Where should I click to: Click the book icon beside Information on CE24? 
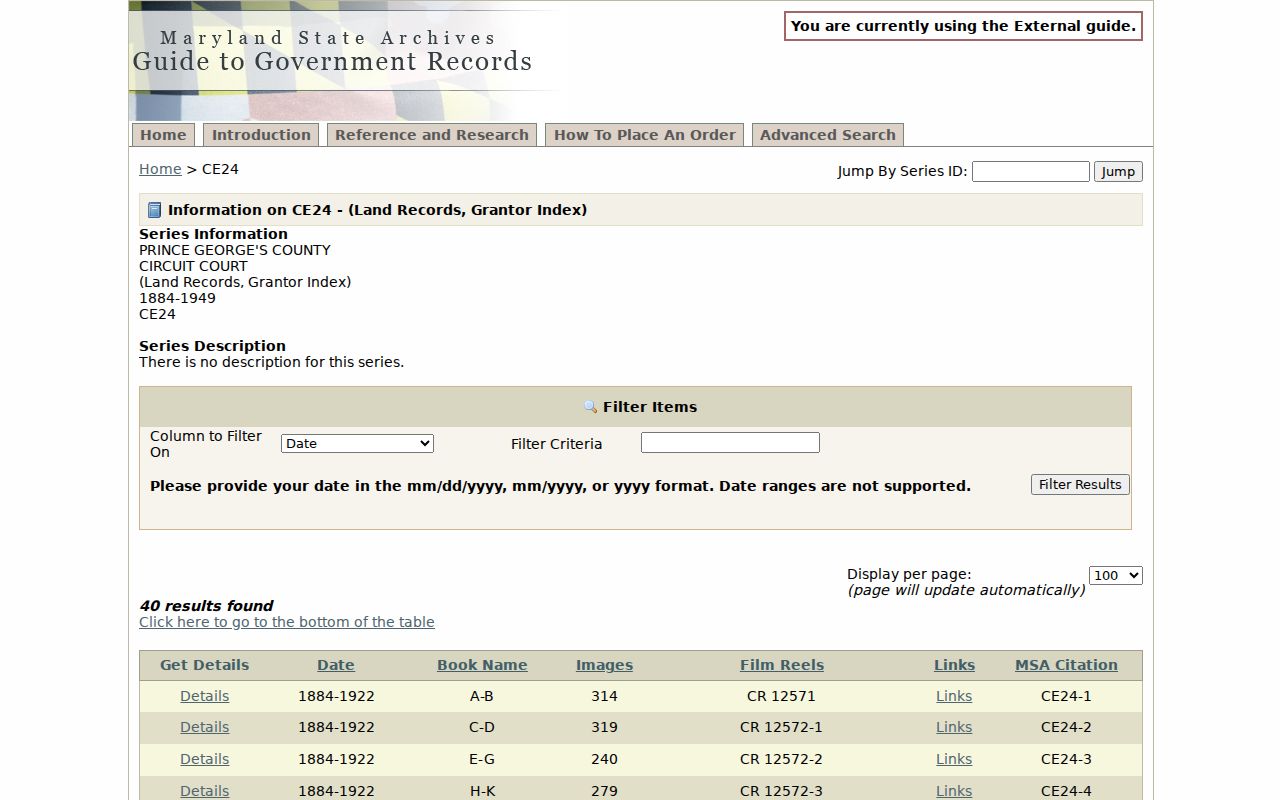(154, 210)
